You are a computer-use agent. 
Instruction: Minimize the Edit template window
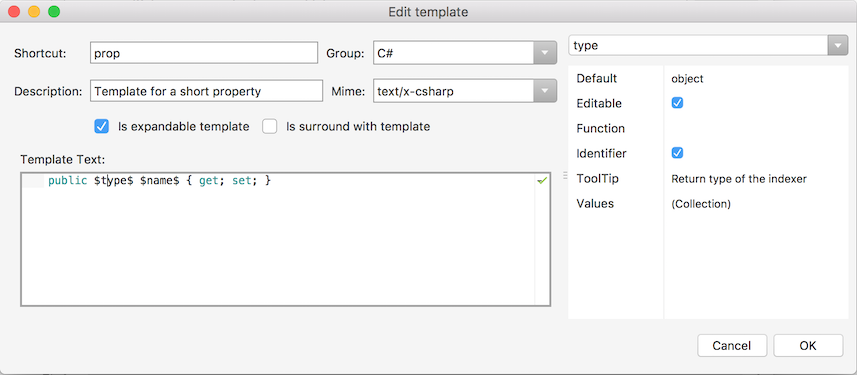(34, 11)
